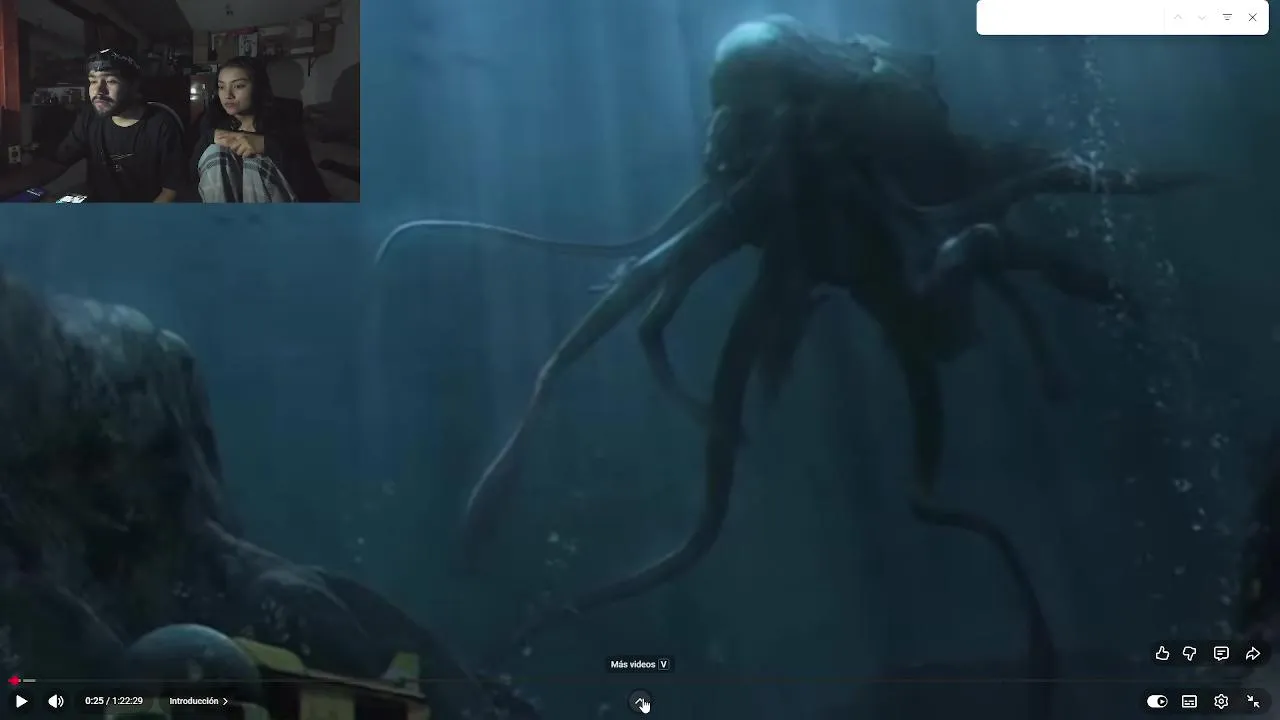This screenshot has height=720, width=1280.
Task: Click the 0:25 / 1:22:29 time display
Action: click(x=114, y=701)
